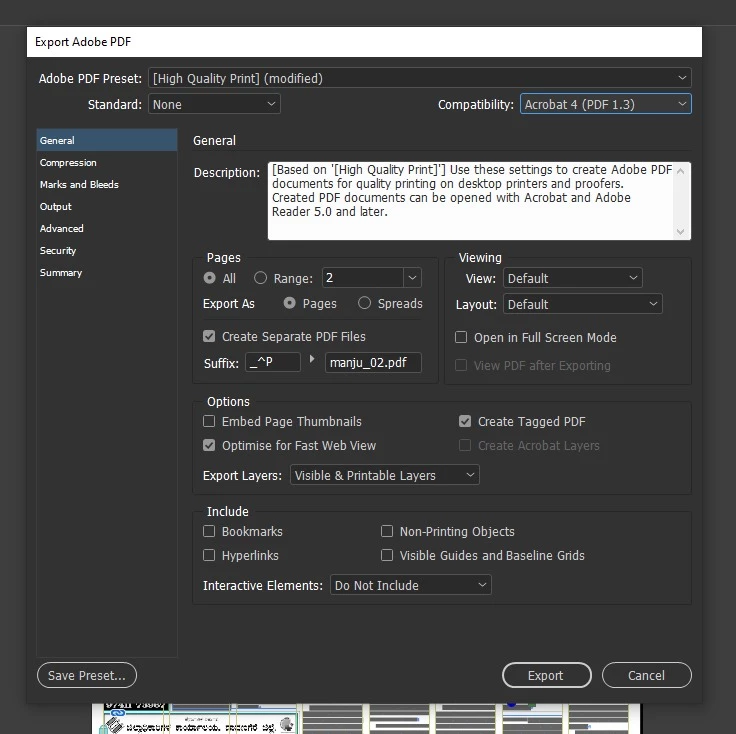Click the page Range input field
736x734 pixels.
click(362, 278)
